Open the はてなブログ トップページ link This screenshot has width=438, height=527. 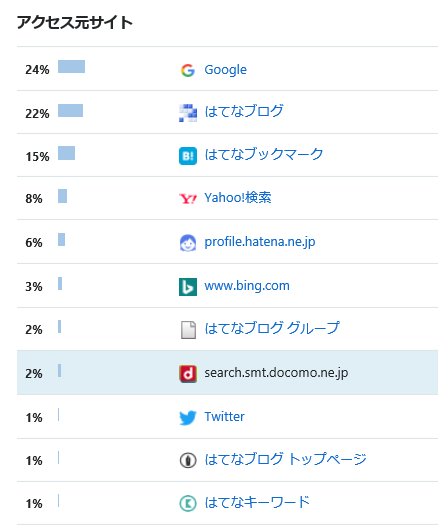coord(285,459)
